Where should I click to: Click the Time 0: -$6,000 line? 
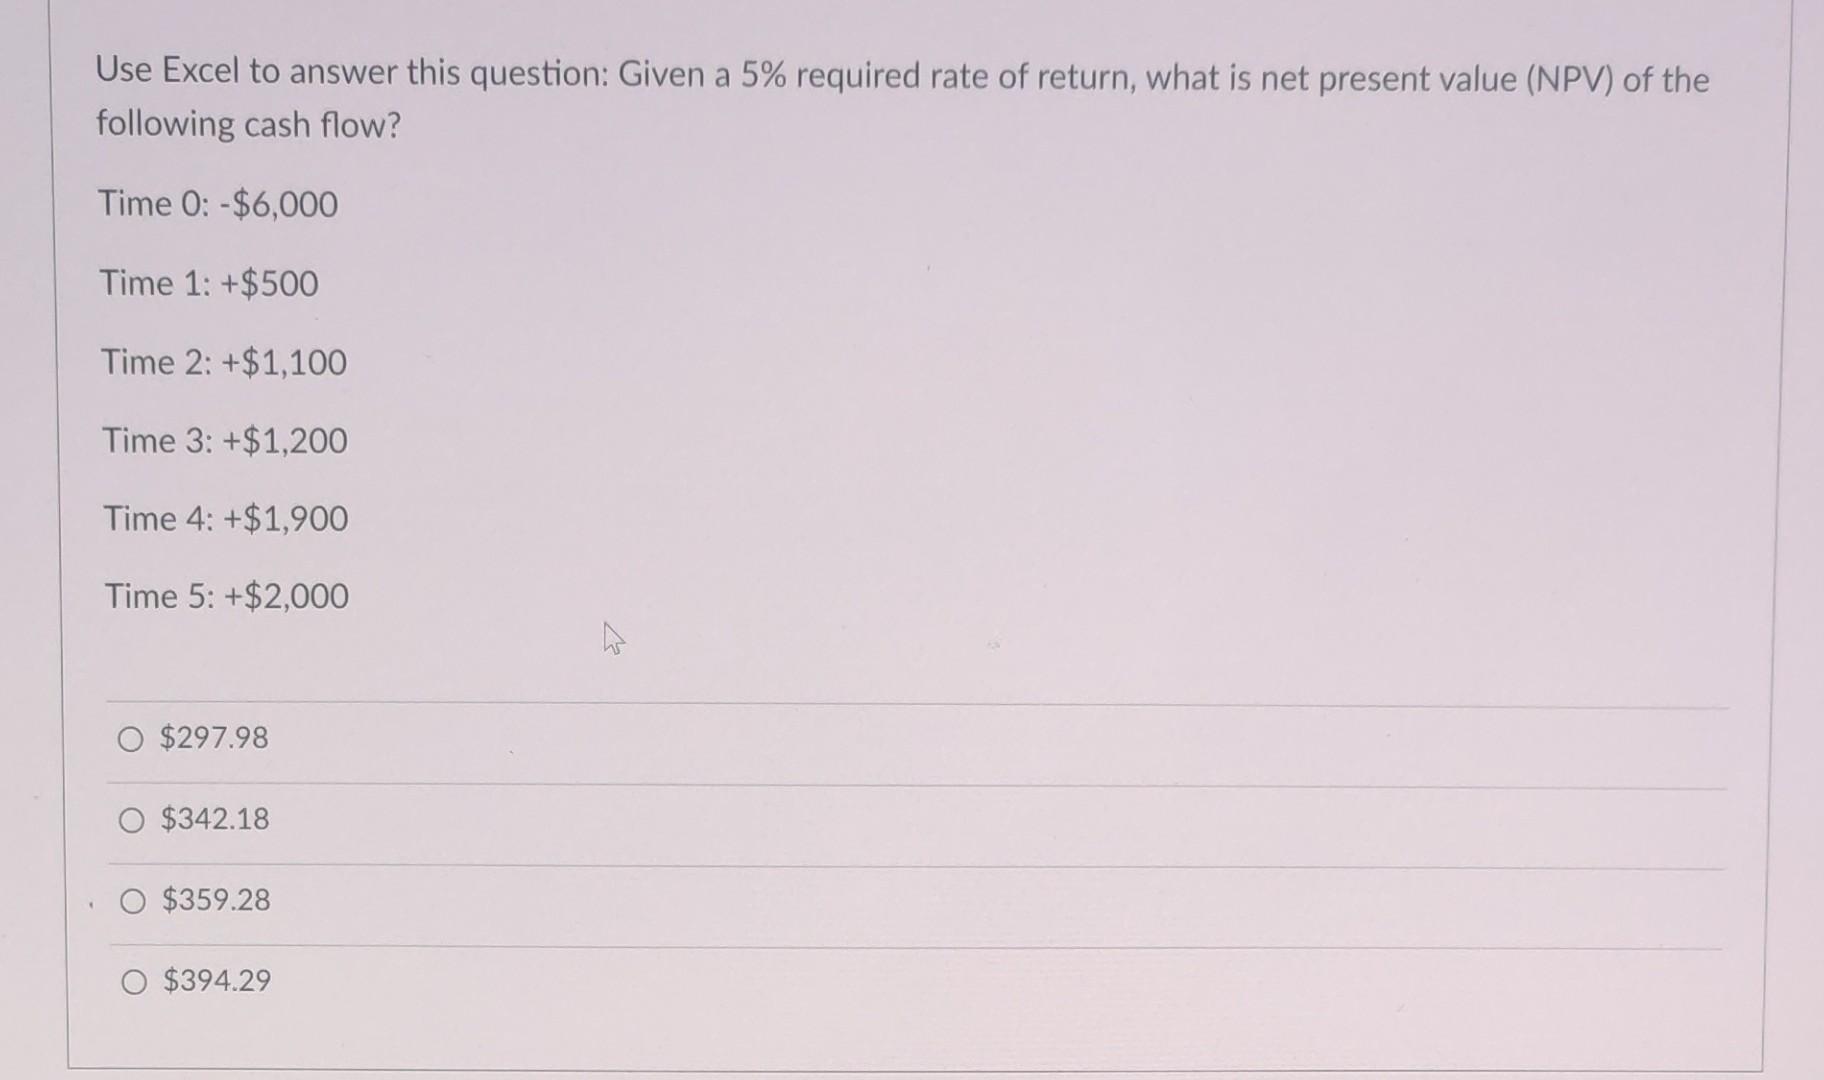click(x=217, y=205)
